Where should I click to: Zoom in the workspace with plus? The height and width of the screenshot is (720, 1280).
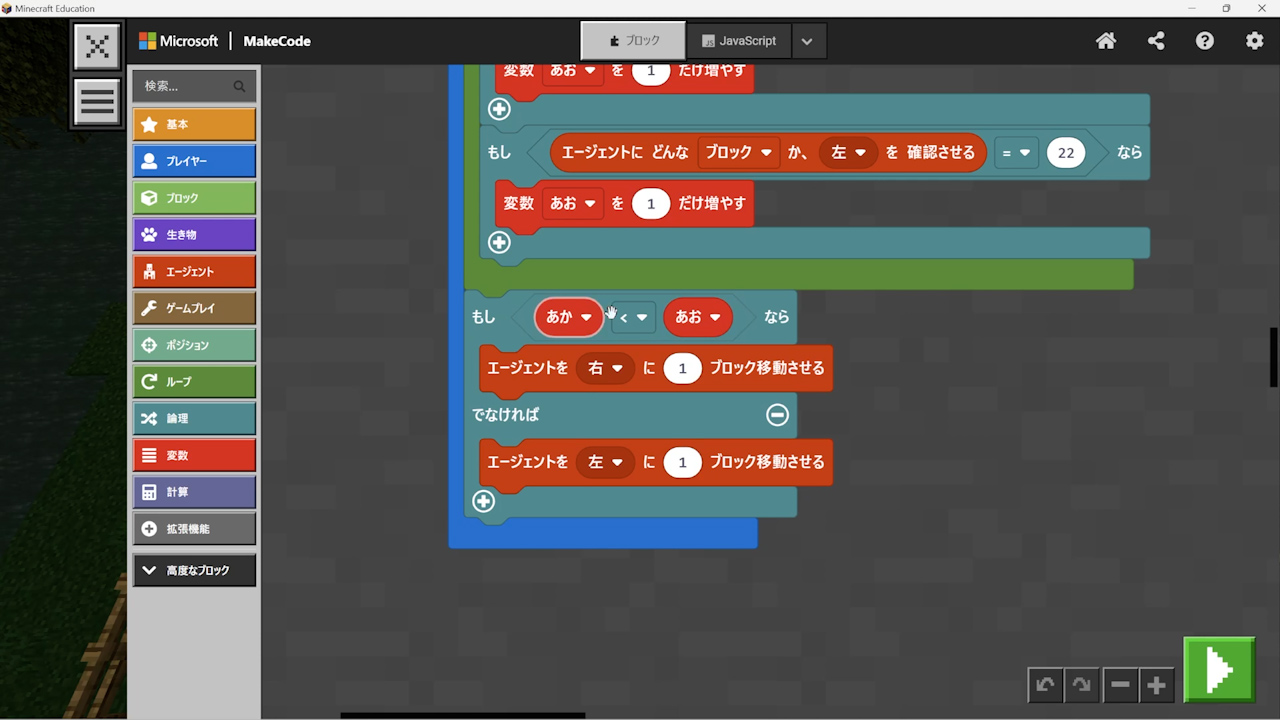pyautogui.click(x=1157, y=685)
